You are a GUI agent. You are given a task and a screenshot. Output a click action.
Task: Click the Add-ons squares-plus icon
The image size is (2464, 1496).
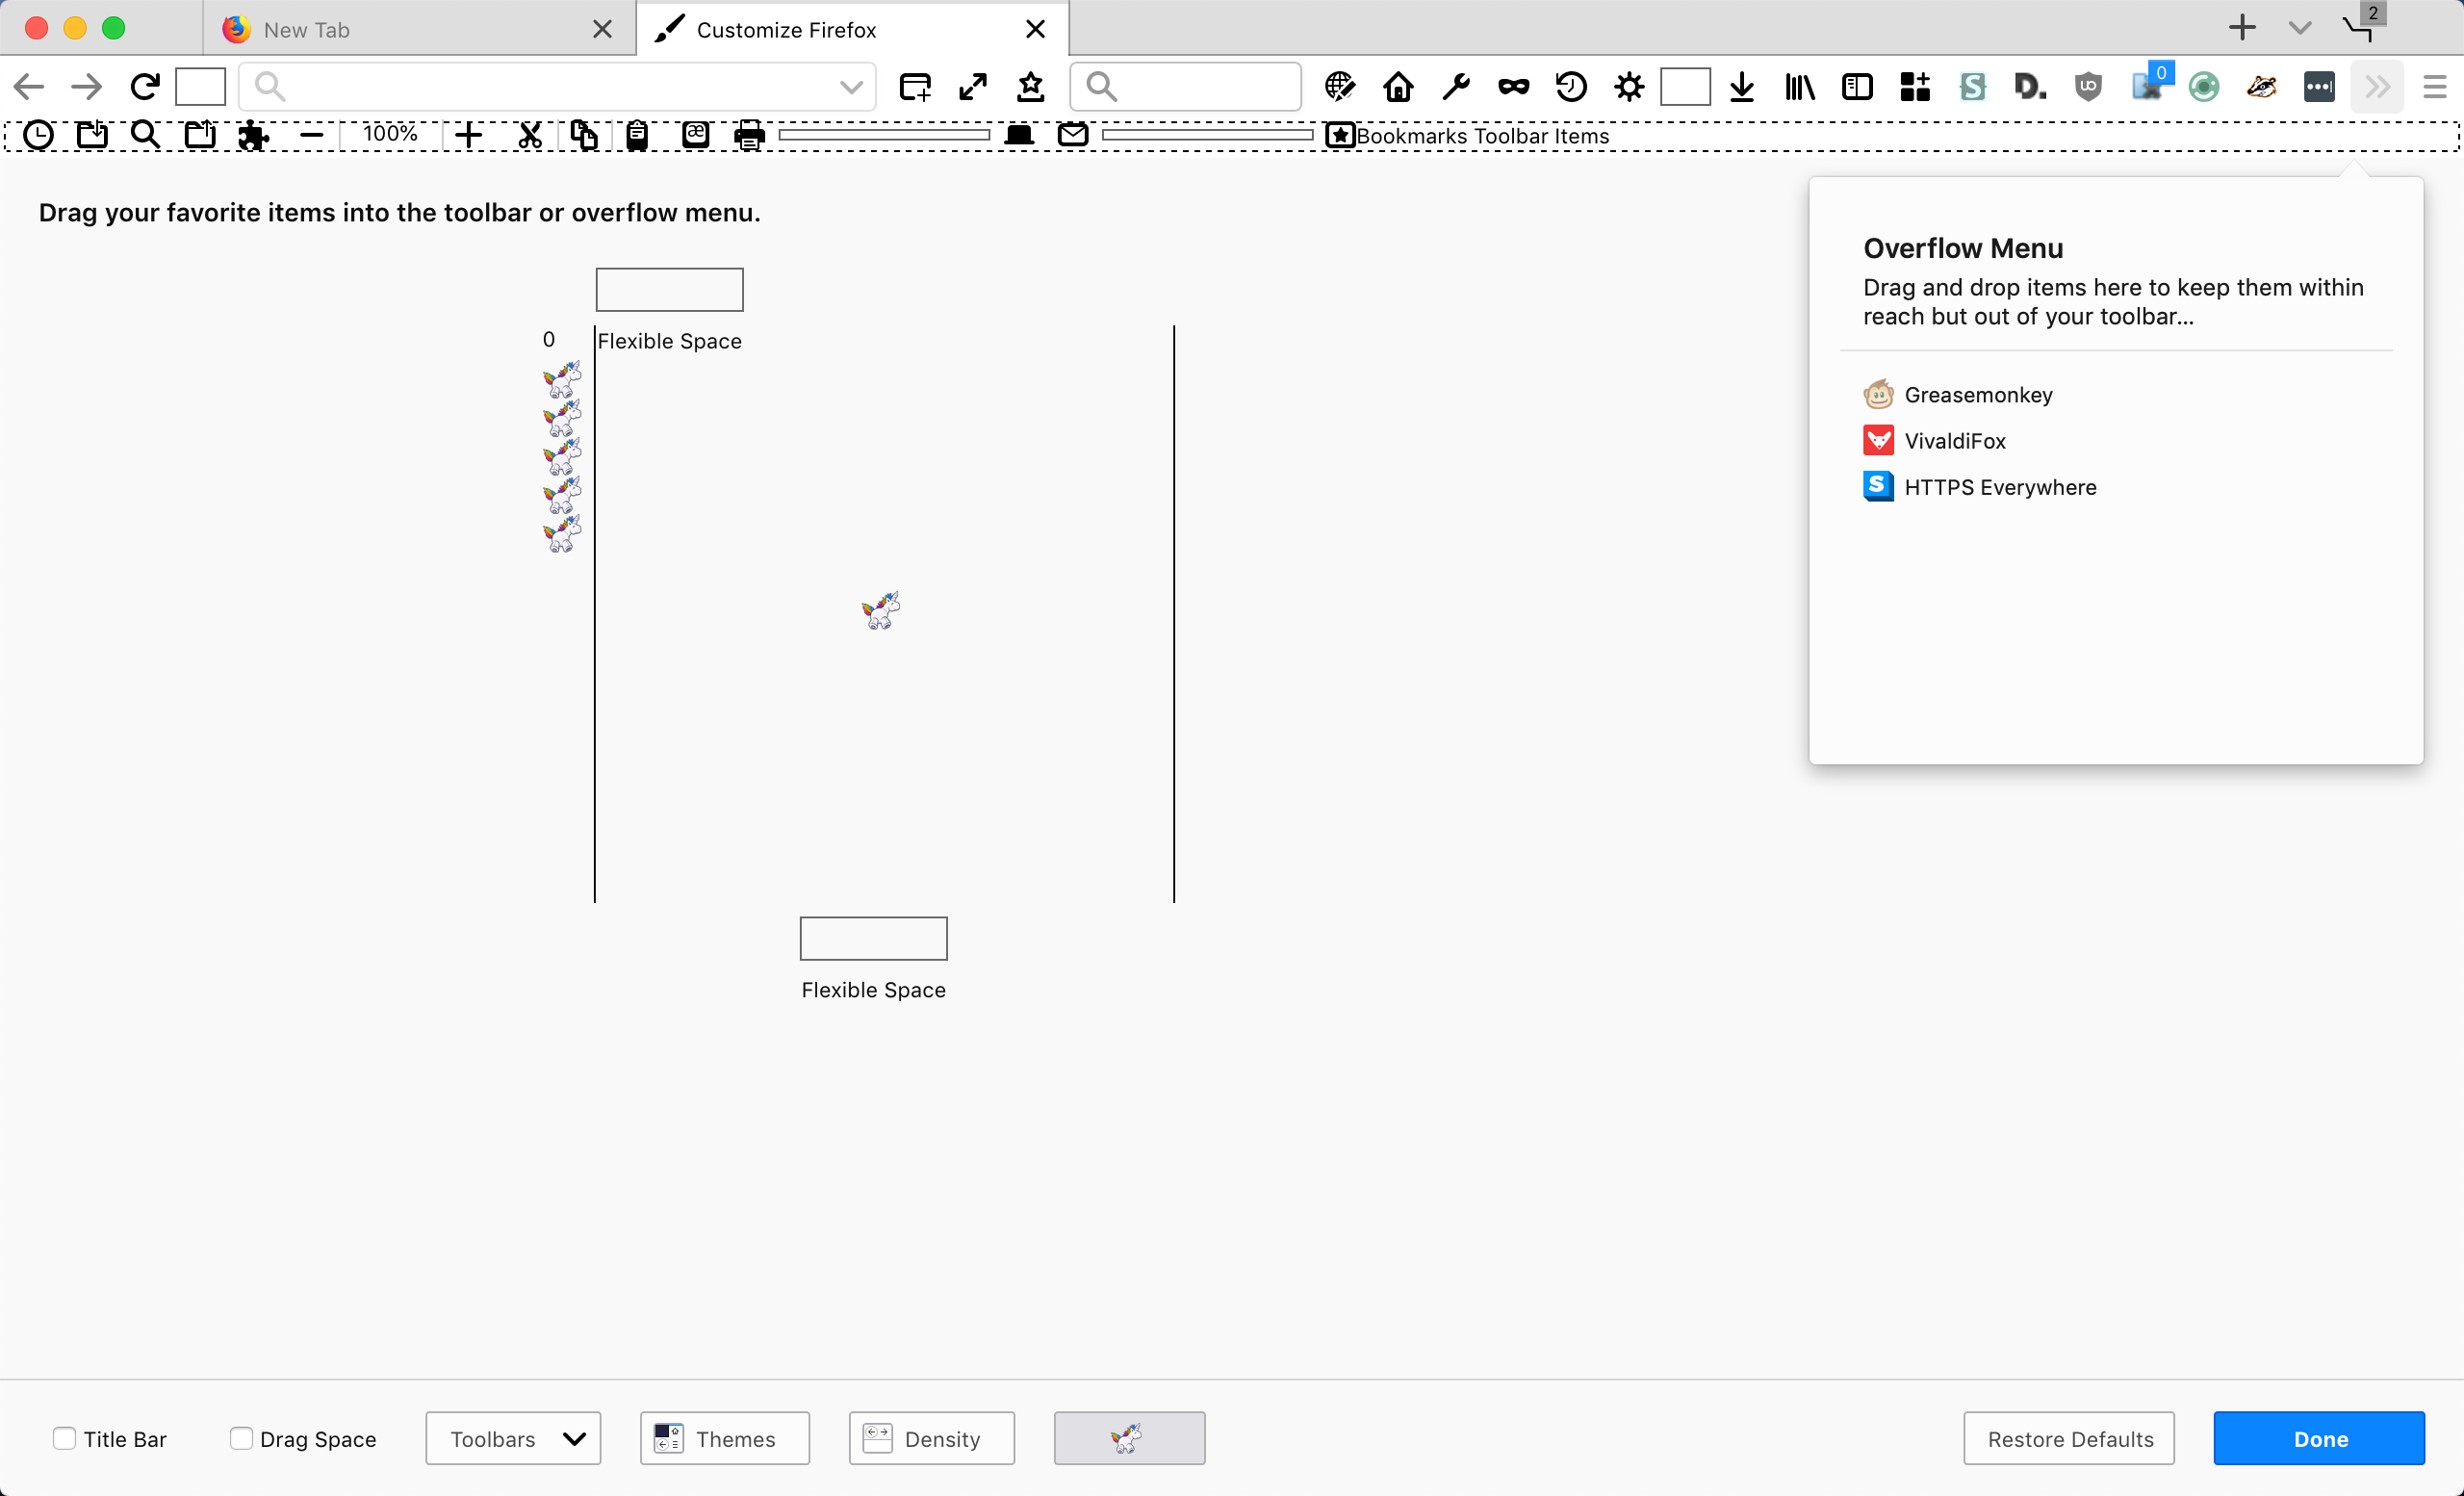1915,87
